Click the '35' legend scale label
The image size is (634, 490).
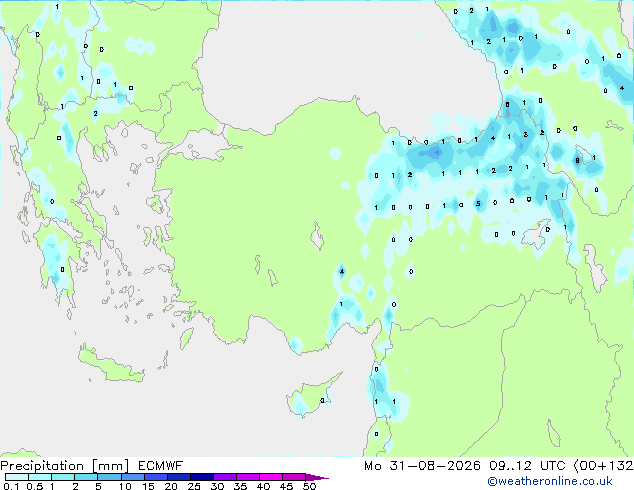240,486
